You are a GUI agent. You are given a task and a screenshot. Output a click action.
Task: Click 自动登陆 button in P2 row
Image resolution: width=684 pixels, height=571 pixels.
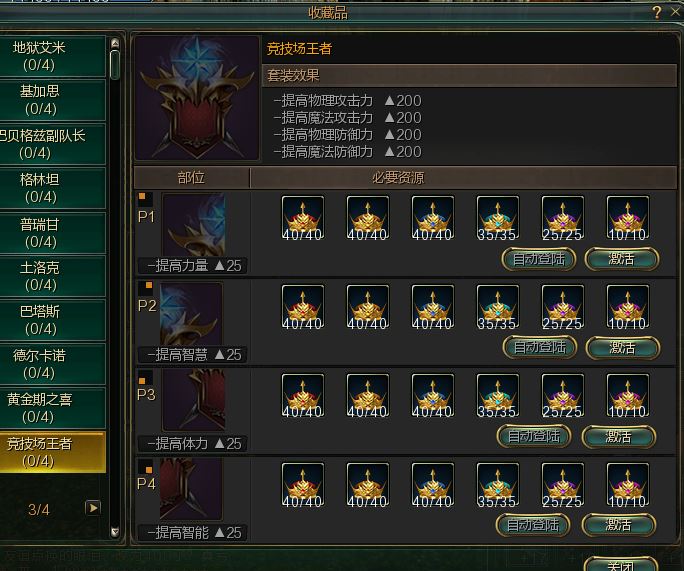point(540,348)
